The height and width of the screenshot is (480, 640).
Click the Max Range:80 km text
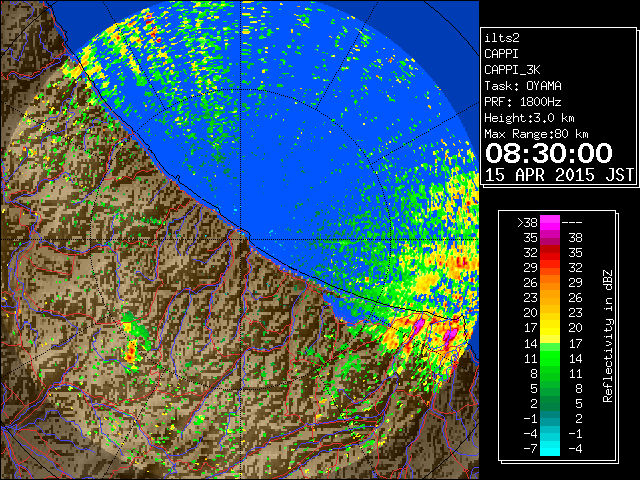[536, 134]
